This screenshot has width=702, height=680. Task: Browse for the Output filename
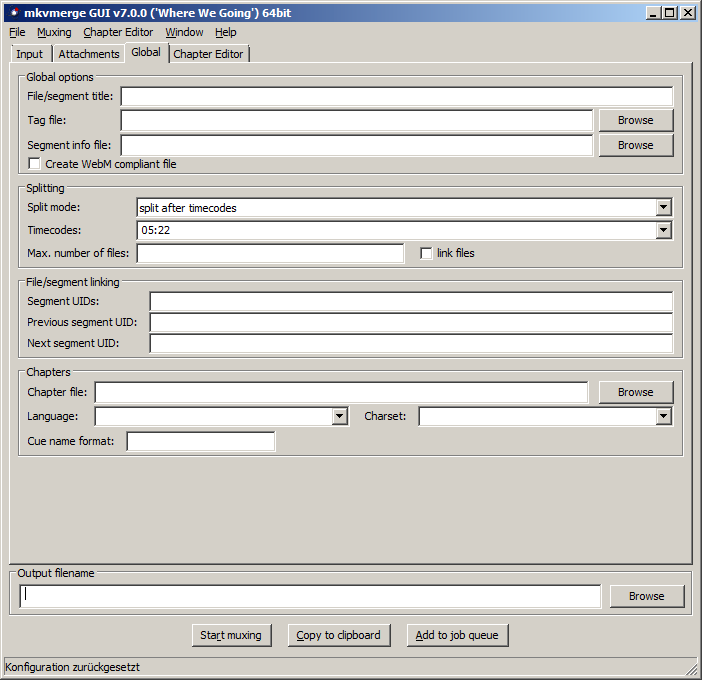pos(647,596)
